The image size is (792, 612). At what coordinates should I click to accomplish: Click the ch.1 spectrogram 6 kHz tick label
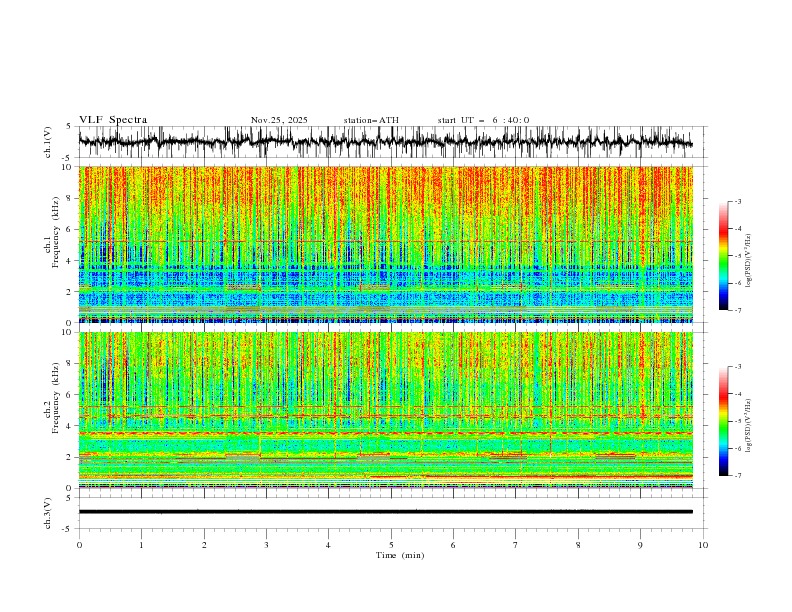[x=71, y=230]
